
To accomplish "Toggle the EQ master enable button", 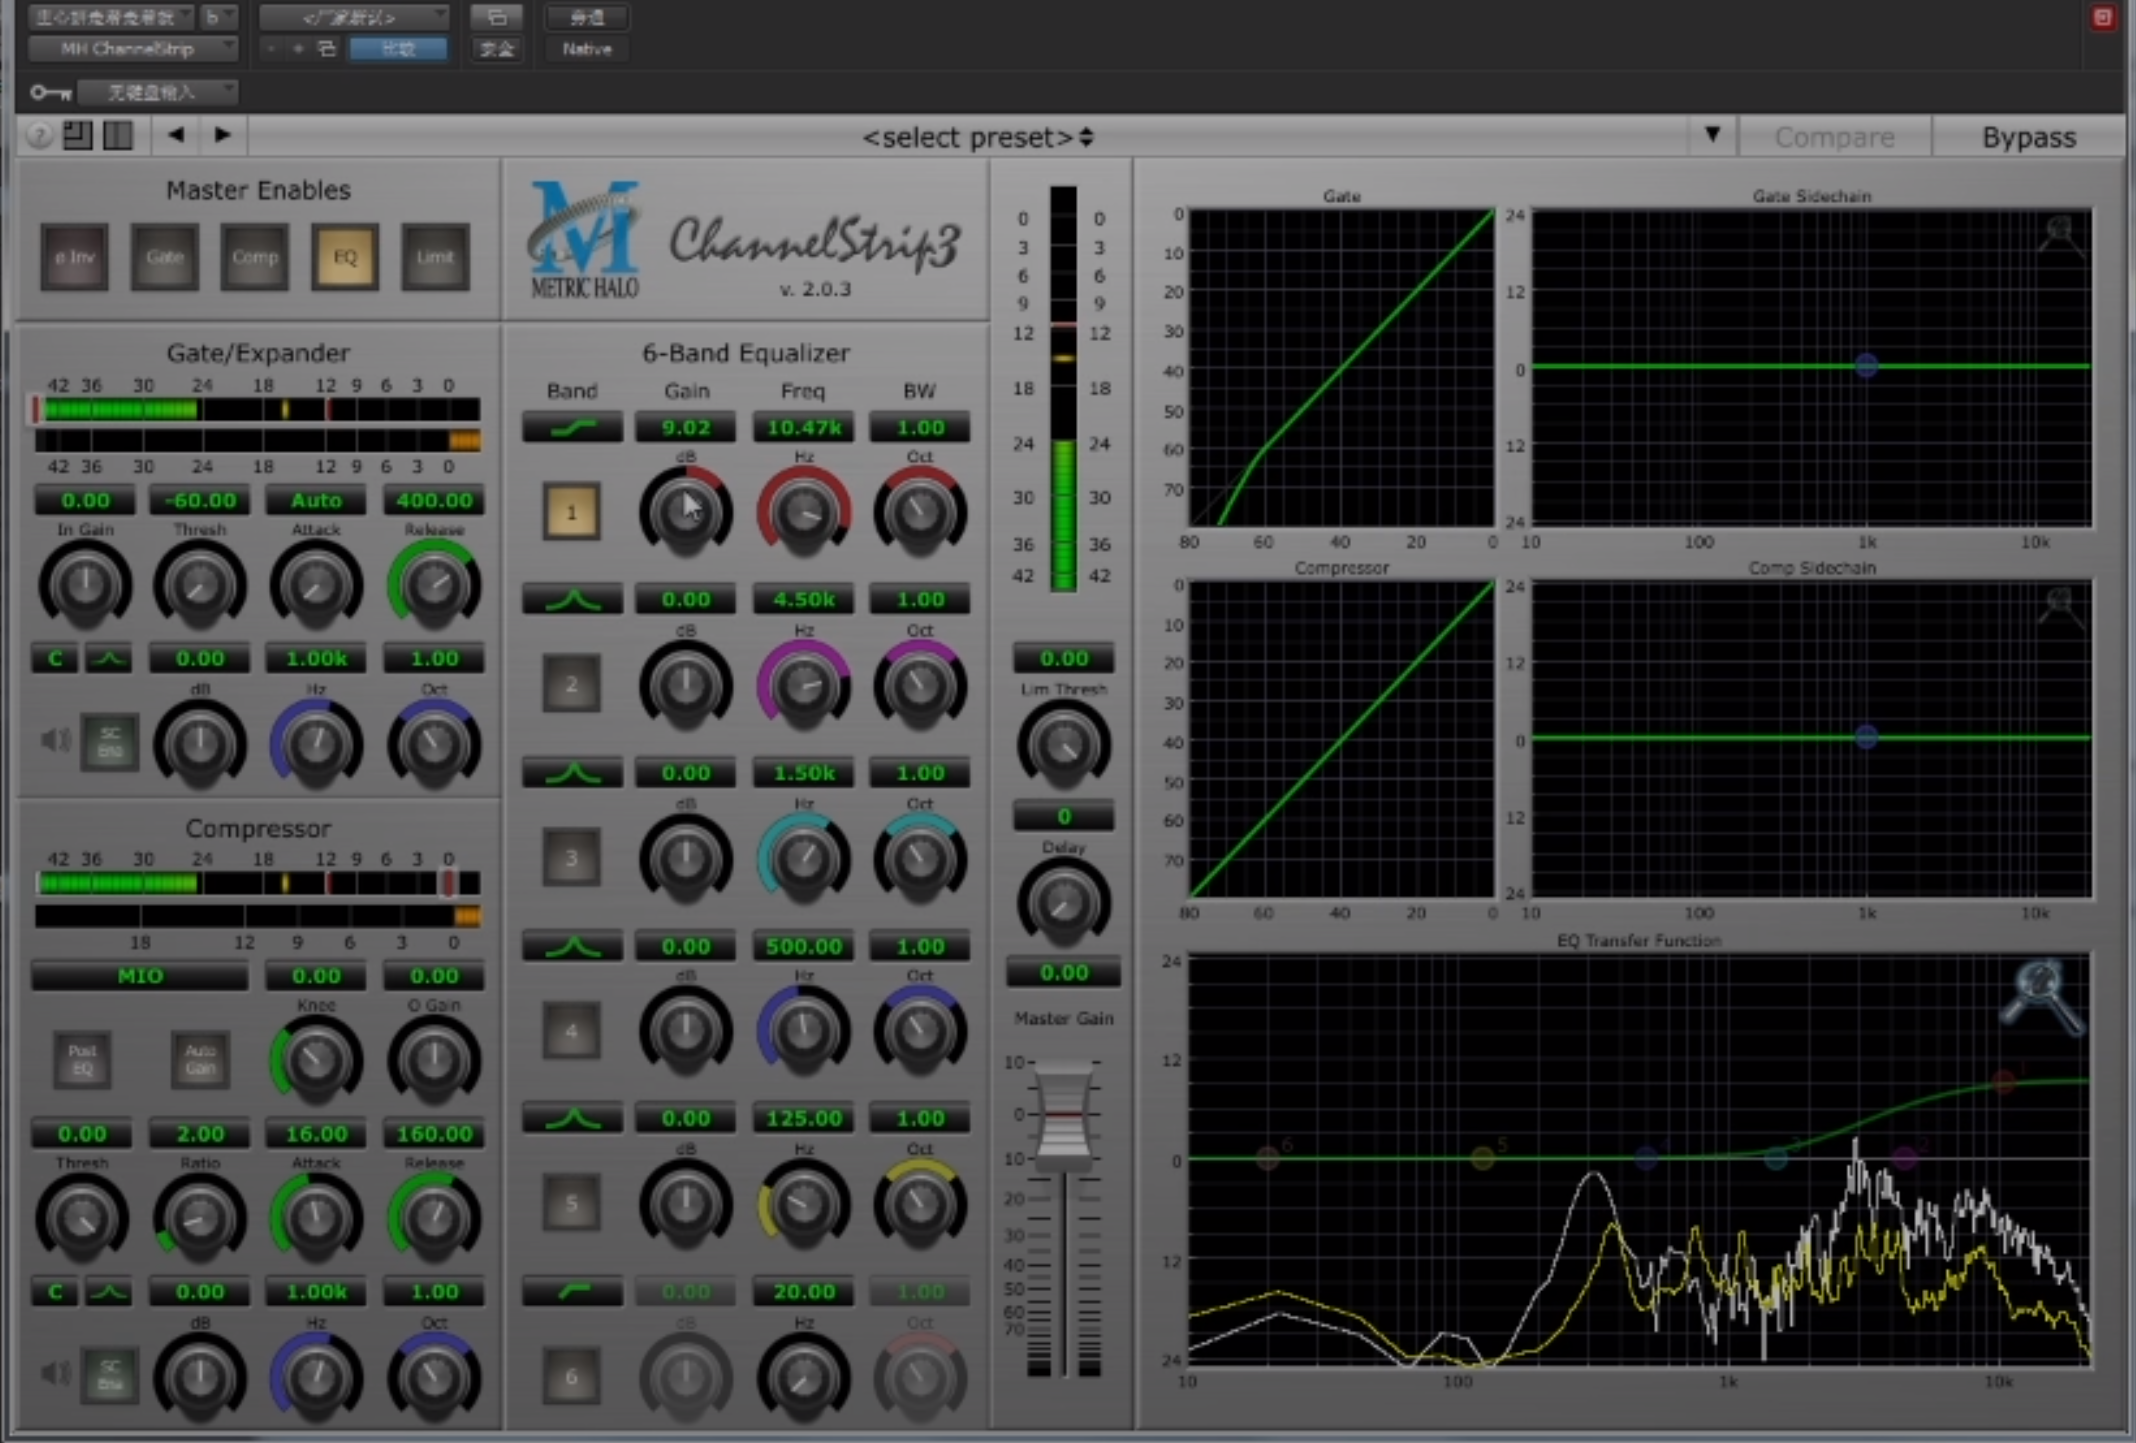I will click(x=344, y=257).
